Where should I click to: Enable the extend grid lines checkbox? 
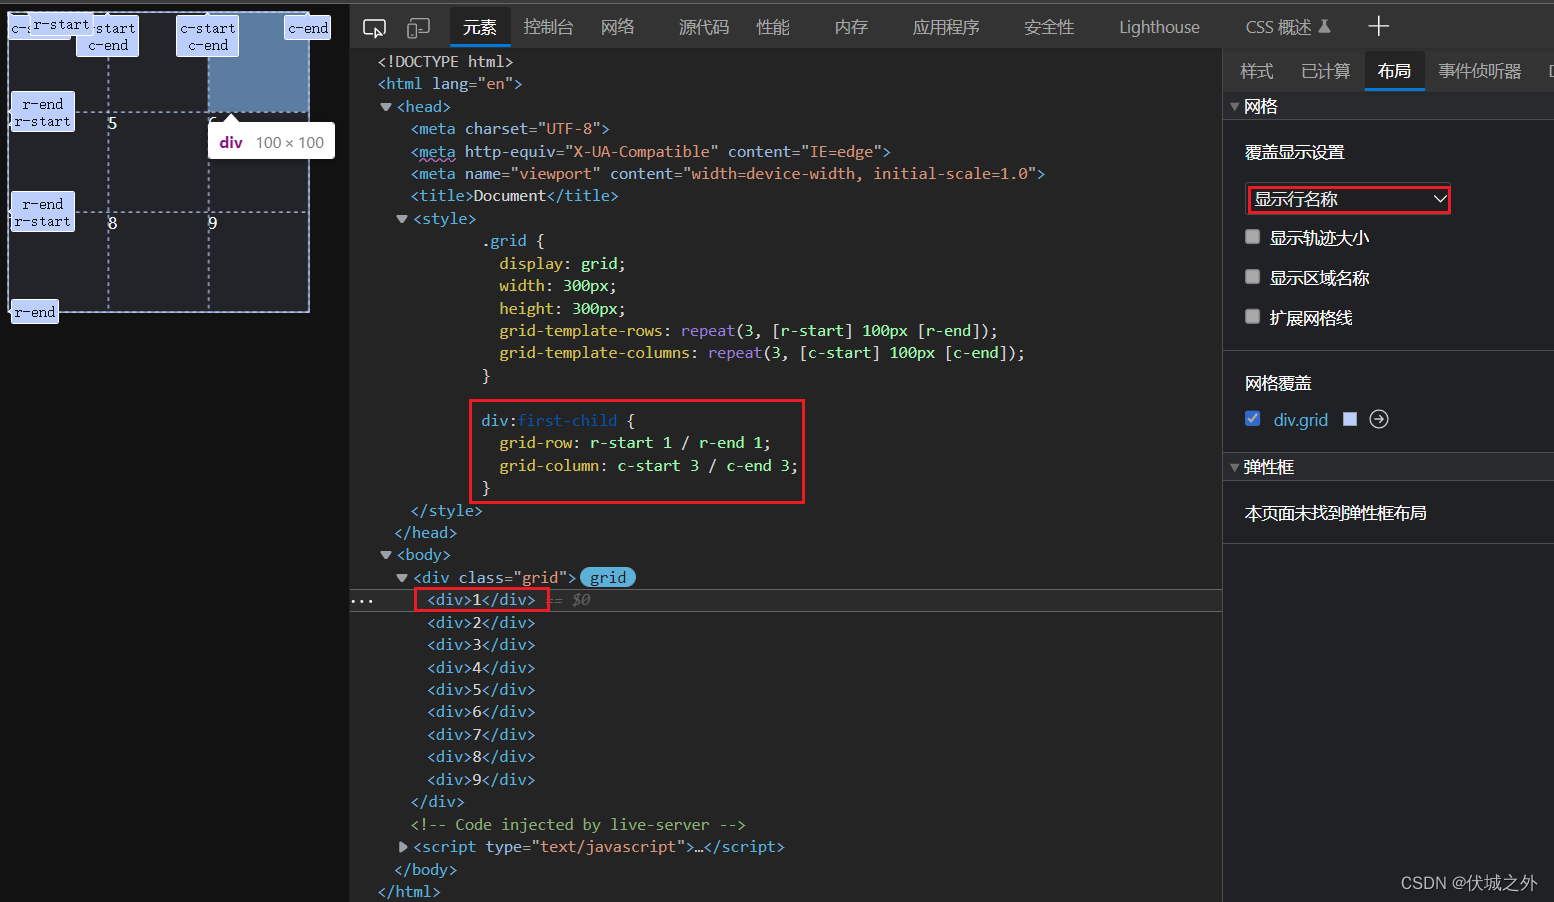pyautogui.click(x=1252, y=317)
